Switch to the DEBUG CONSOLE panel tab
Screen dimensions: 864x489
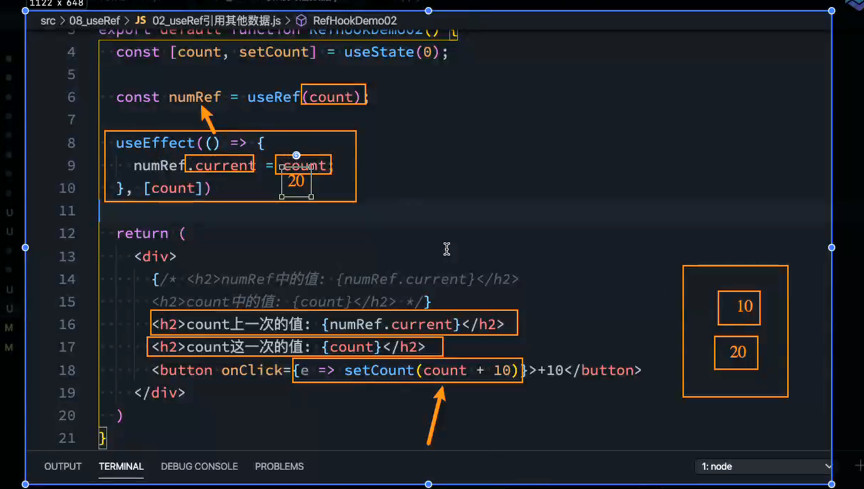(199, 466)
